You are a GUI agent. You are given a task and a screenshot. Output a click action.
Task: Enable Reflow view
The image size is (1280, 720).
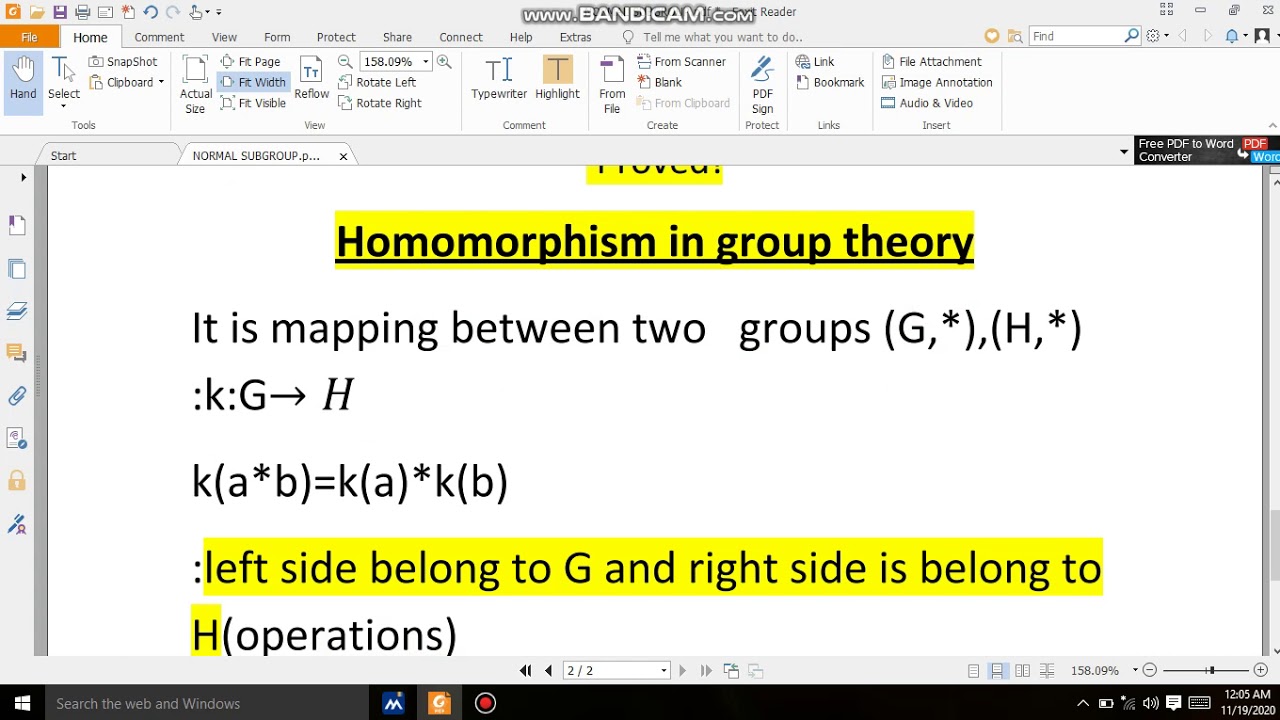[x=311, y=79]
